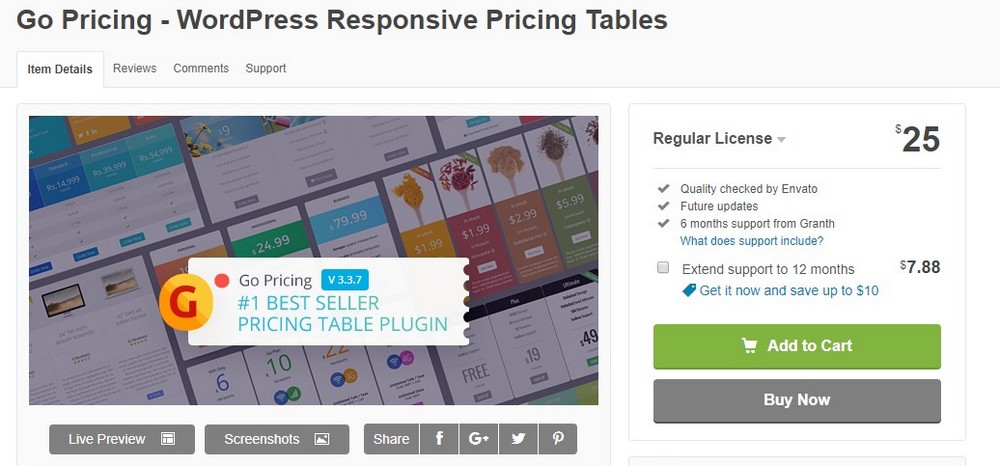The image size is (1000, 466).
Task: Click the image icon on the Screenshots button
Action: tap(321, 439)
